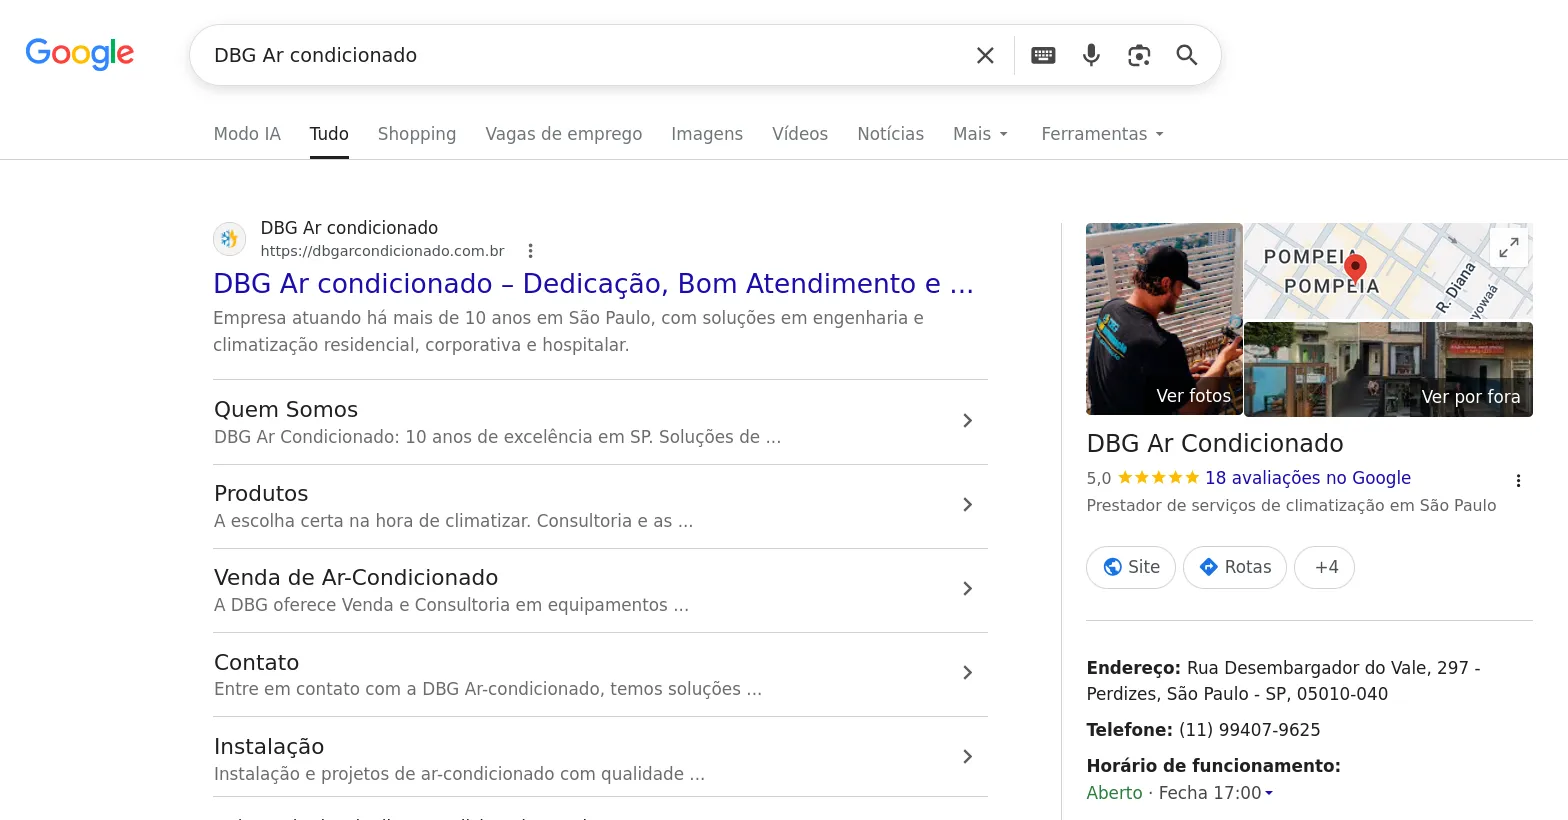Open search by image camera icon
Image resolution: width=1568 pixels, height=820 pixels.
click(1139, 55)
